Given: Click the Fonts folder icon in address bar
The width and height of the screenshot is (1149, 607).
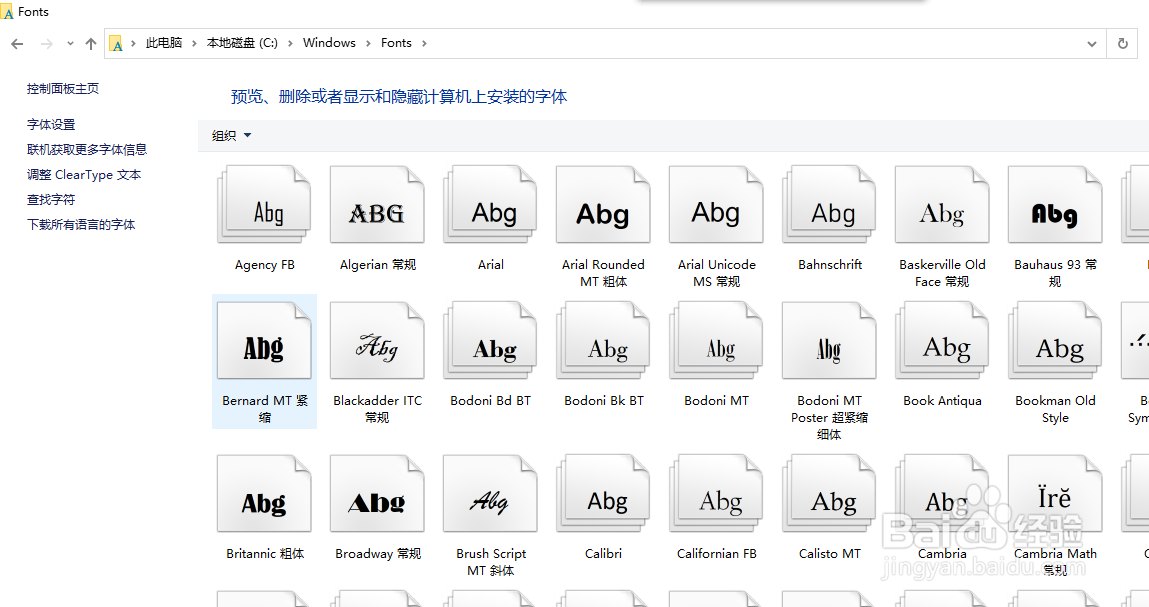Looking at the screenshot, I should coord(117,44).
